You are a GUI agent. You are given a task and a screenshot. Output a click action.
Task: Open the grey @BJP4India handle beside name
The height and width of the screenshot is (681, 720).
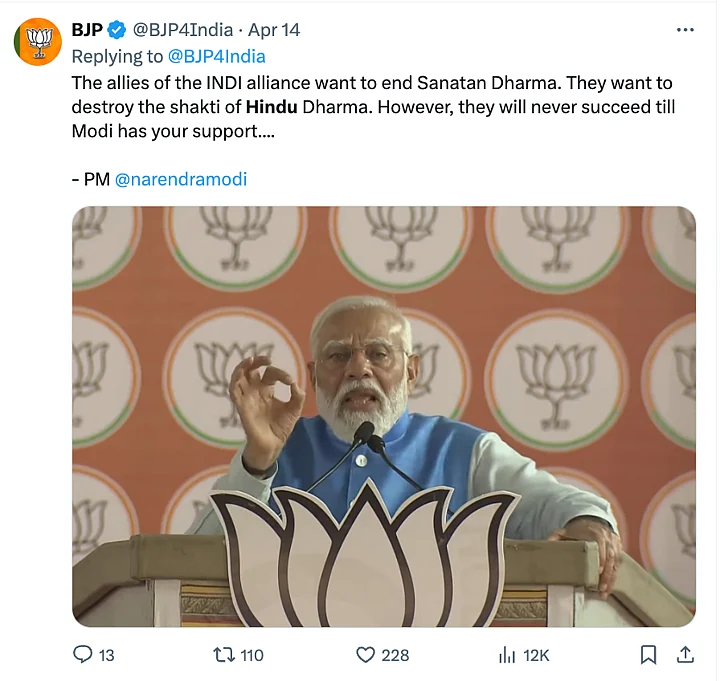184,30
